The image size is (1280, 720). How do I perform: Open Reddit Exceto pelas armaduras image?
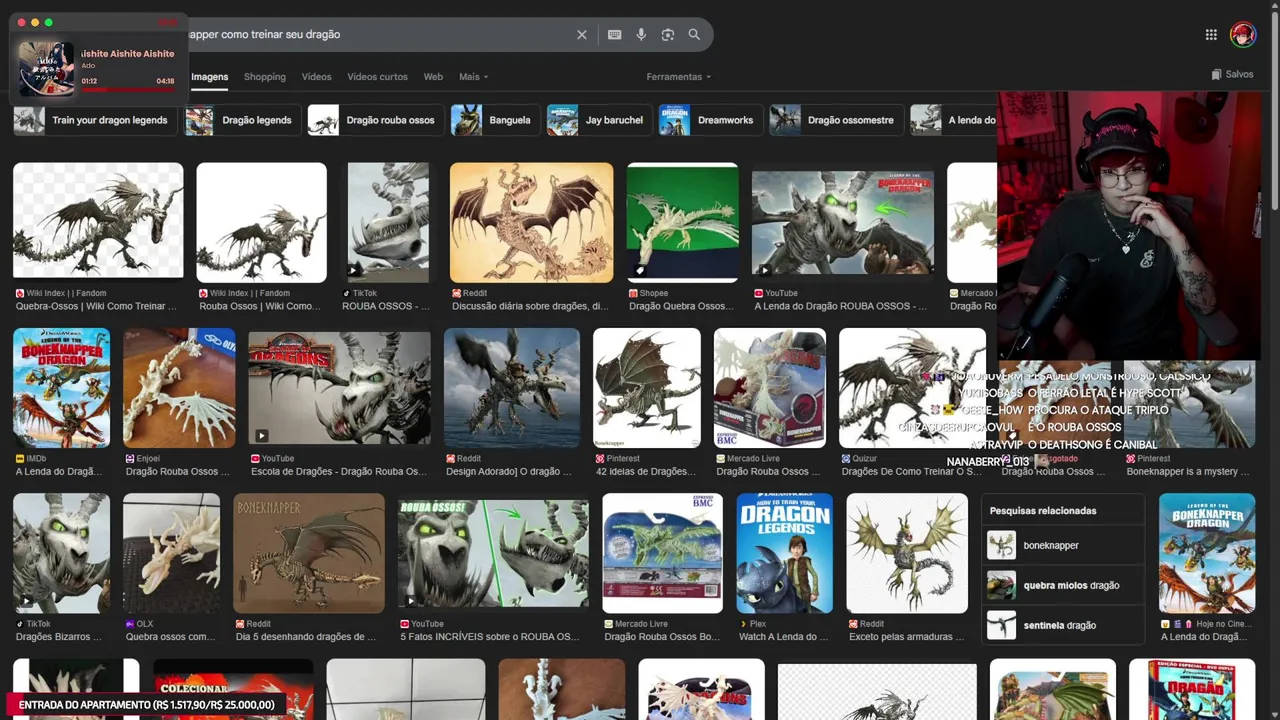coord(907,553)
